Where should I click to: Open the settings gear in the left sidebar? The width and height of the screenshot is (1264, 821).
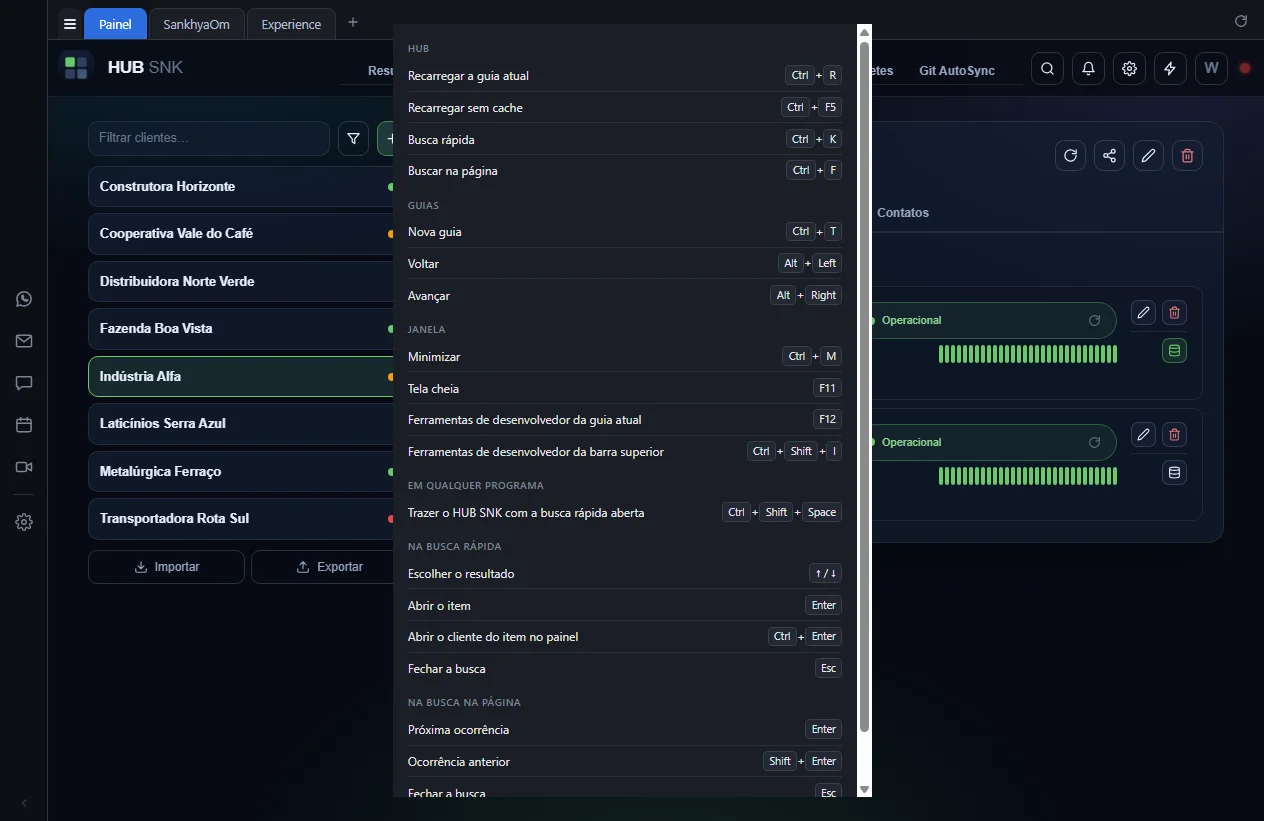pyautogui.click(x=24, y=522)
